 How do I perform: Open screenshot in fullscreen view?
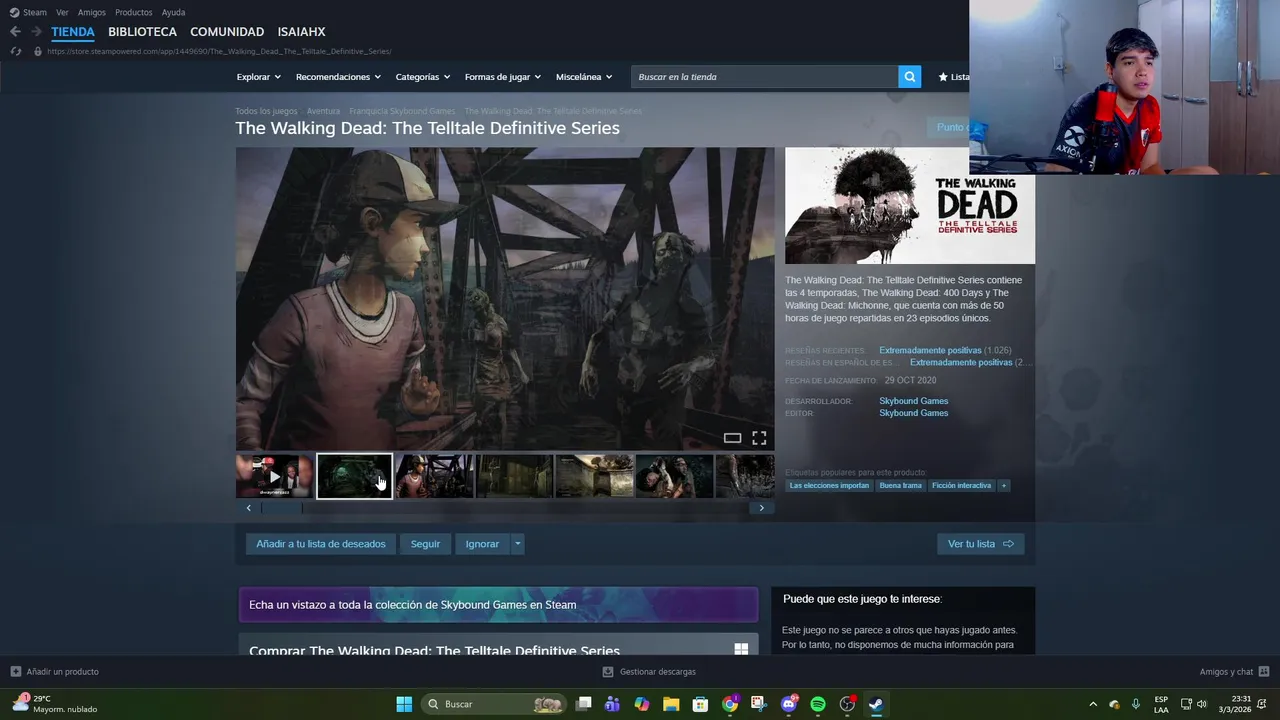(759, 438)
